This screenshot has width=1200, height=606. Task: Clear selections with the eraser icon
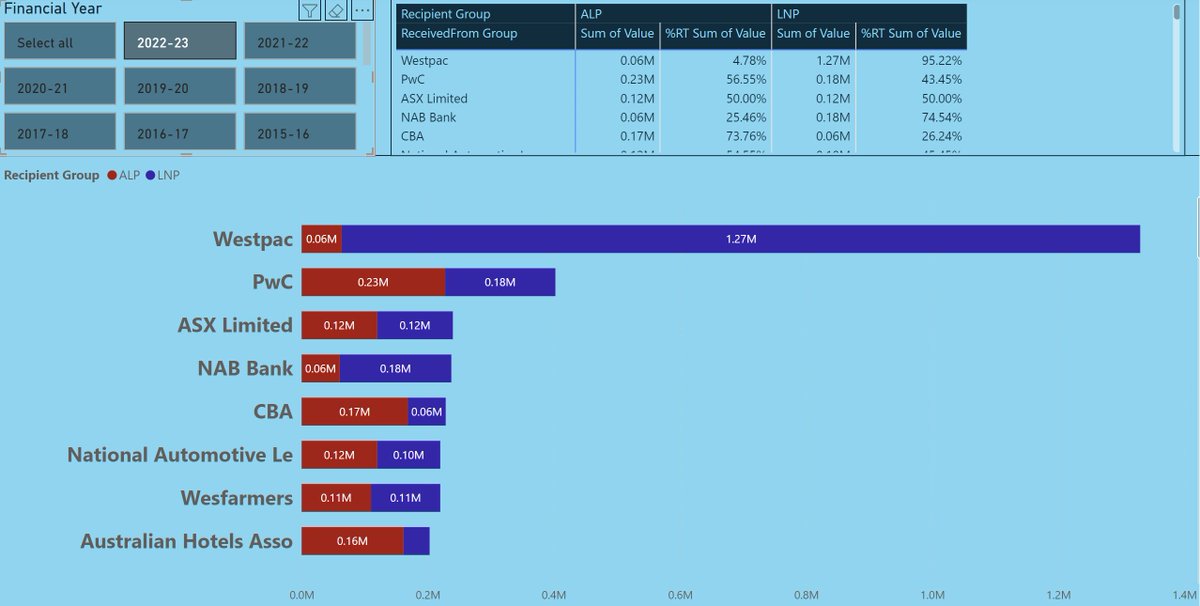[x=336, y=10]
